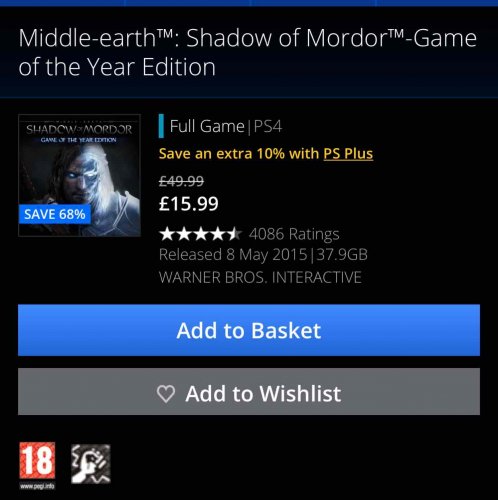
Task: Click the PEGI 18 age rating icon
Action: coord(37,460)
